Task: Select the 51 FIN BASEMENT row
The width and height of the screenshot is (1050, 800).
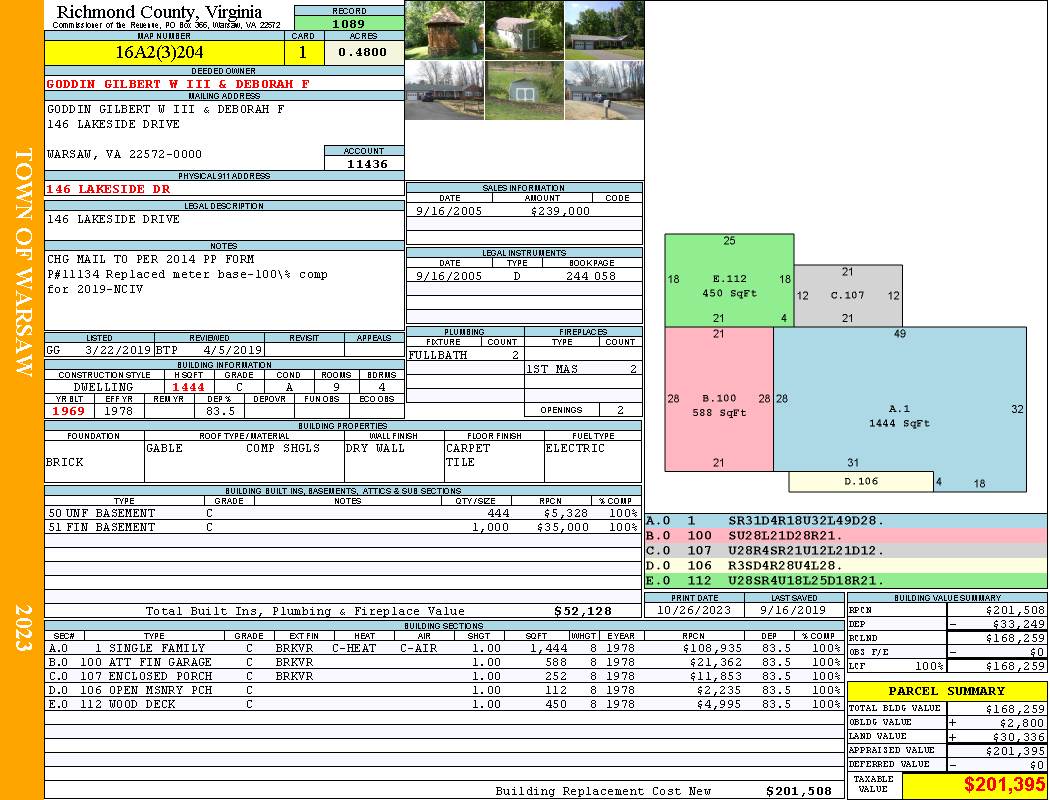Action: tap(343, 527)
